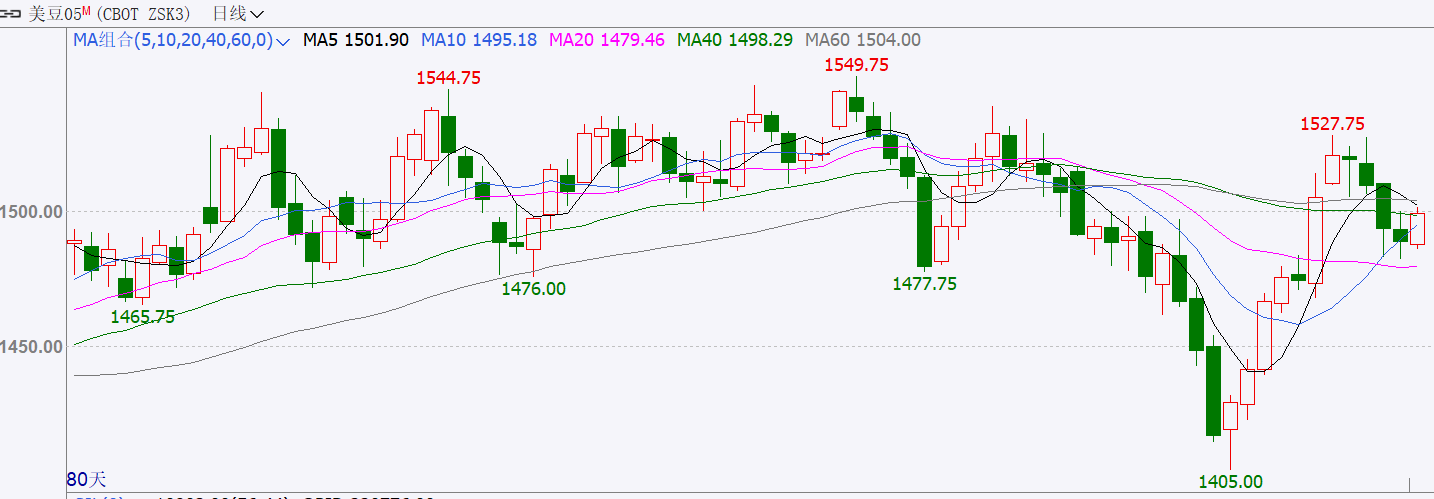Select the MA40 1498.29 legend value

(x=735, y=40)
